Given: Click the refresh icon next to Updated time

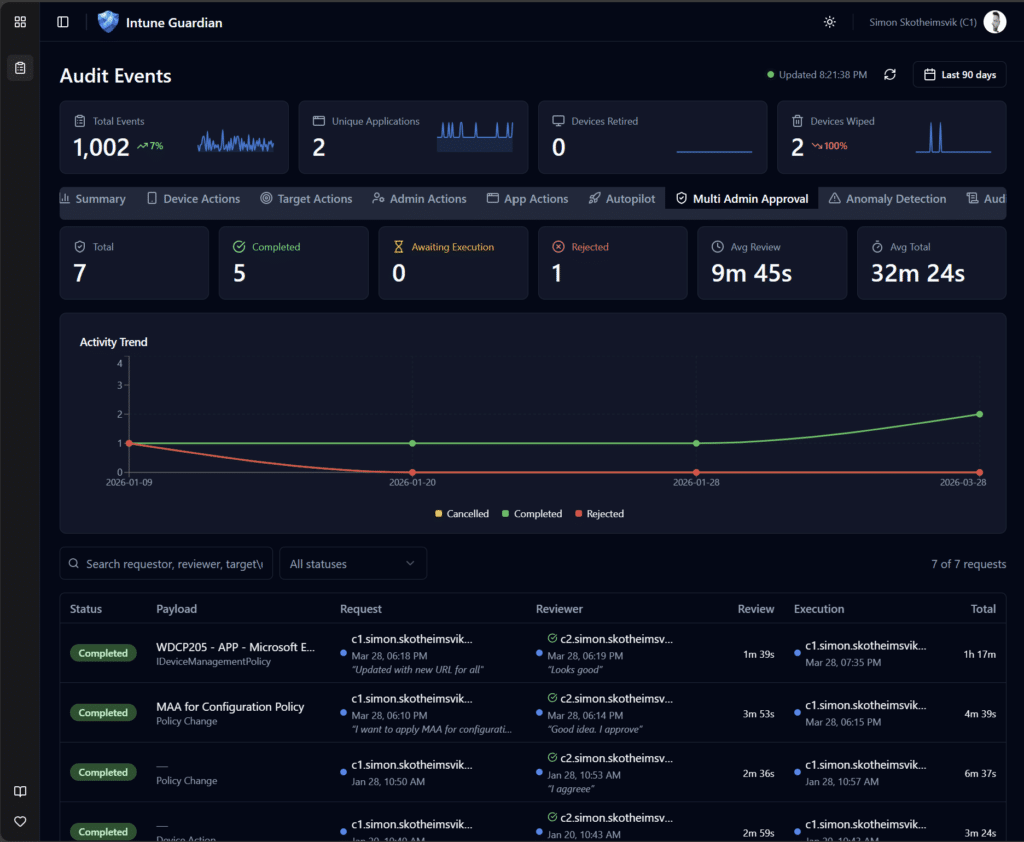Looking at the screenshot, I should (890, 75).
